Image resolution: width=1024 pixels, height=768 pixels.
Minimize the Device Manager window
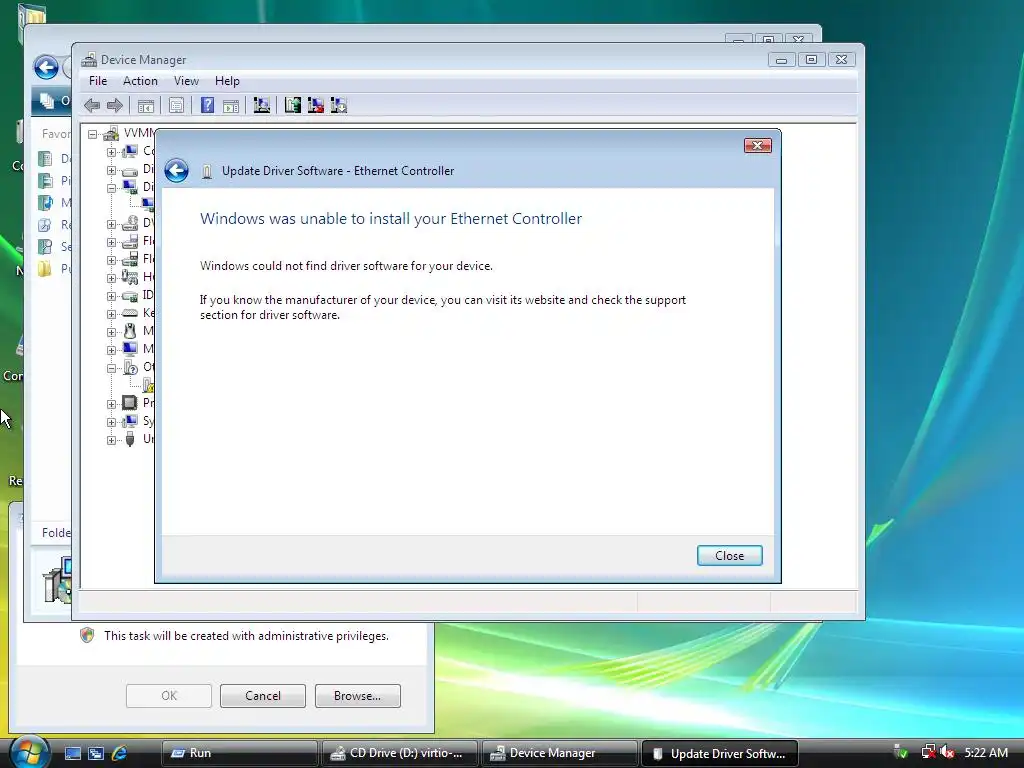click(781, 59)
